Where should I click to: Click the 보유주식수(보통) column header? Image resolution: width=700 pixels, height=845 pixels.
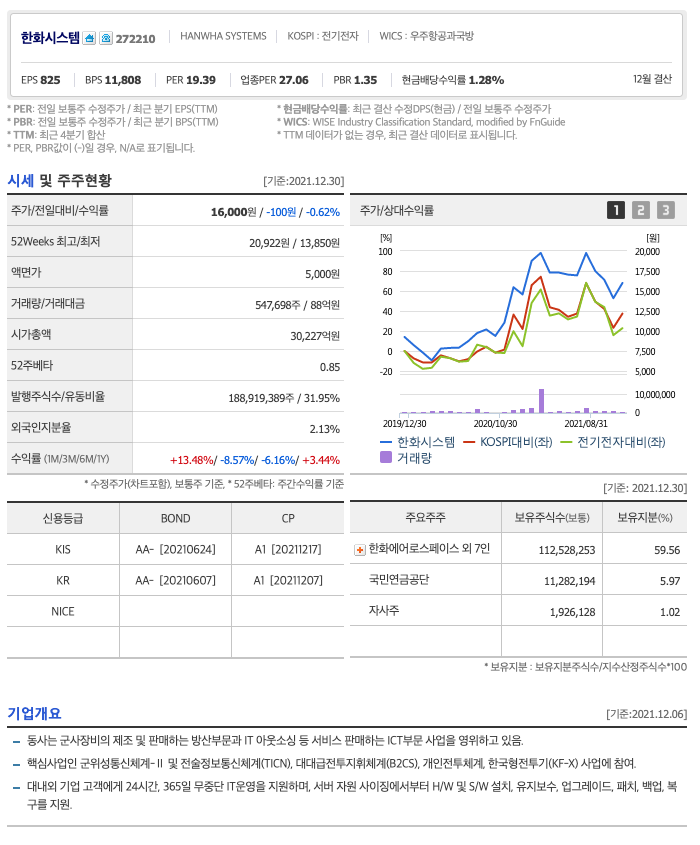[552, 518]
